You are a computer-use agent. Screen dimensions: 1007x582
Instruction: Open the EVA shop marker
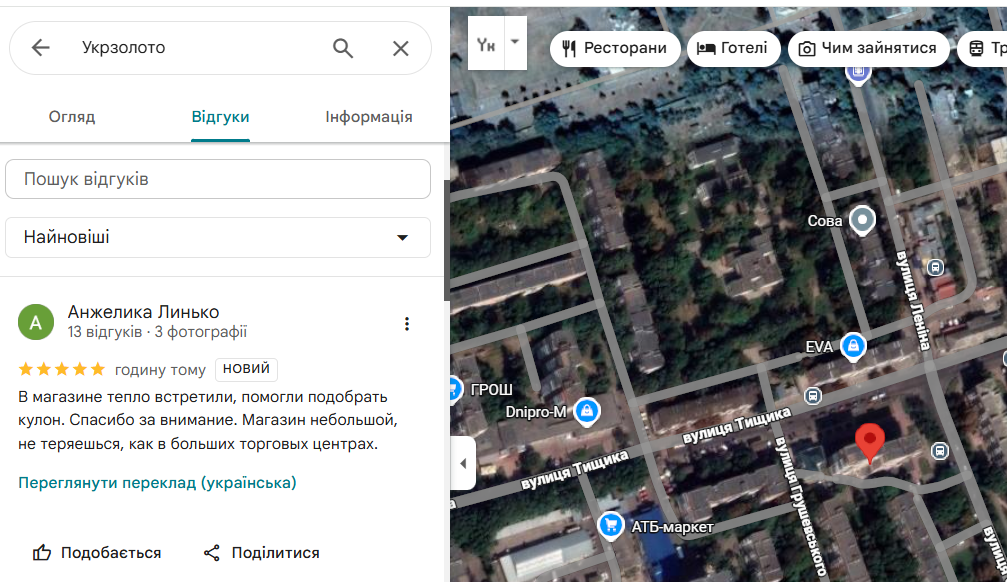click(x=853, y=347)
